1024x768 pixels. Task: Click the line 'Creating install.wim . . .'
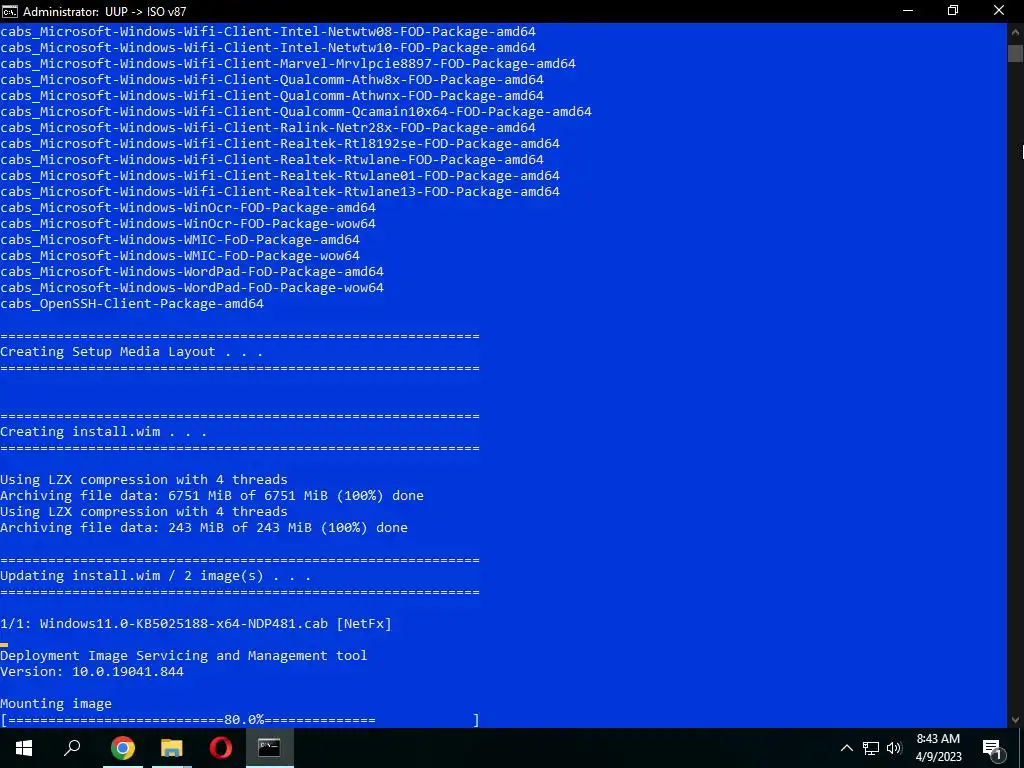pos(103,432)
